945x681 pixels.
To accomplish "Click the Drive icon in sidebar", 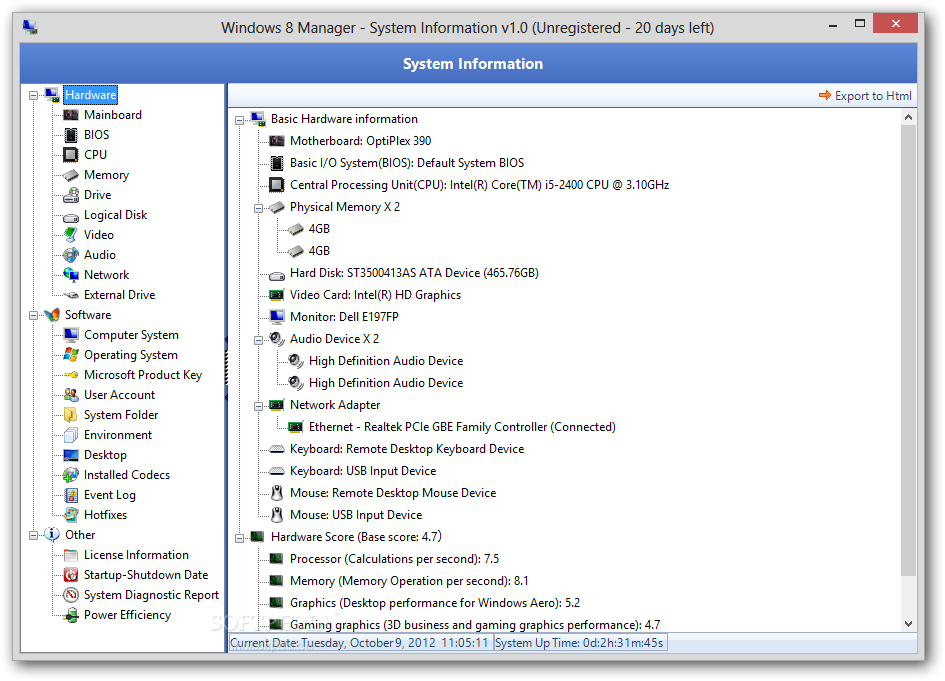I will tap(71, 195).
